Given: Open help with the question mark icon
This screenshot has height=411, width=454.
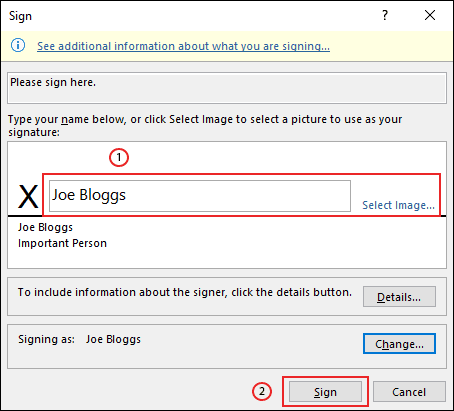Looking at the screenshot, I should coord(385,15).
